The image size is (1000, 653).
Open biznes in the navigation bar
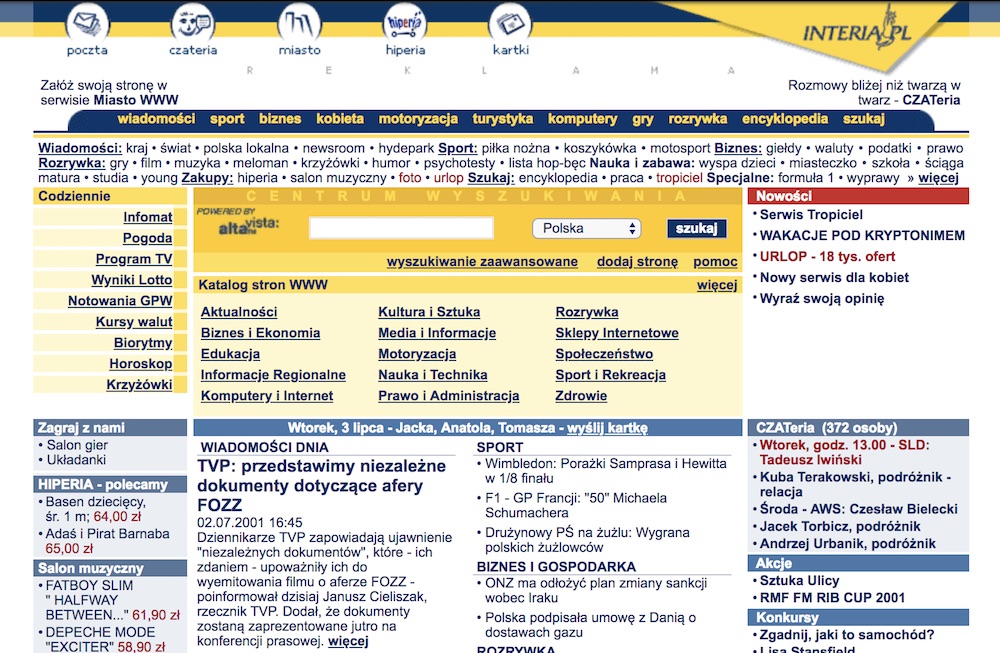[280, 119]
